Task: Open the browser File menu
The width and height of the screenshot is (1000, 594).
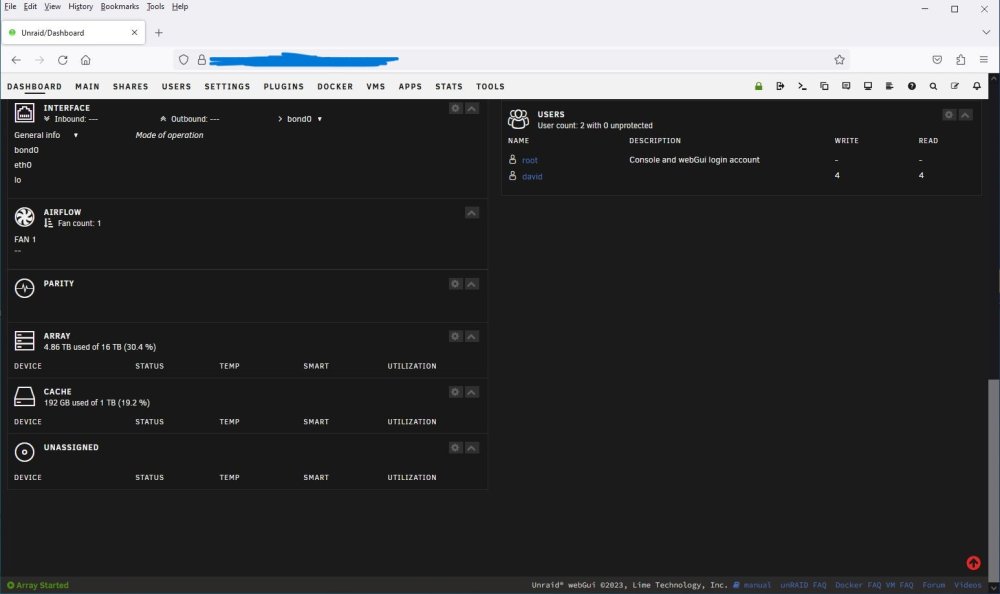Action: [x=10, y=6]
